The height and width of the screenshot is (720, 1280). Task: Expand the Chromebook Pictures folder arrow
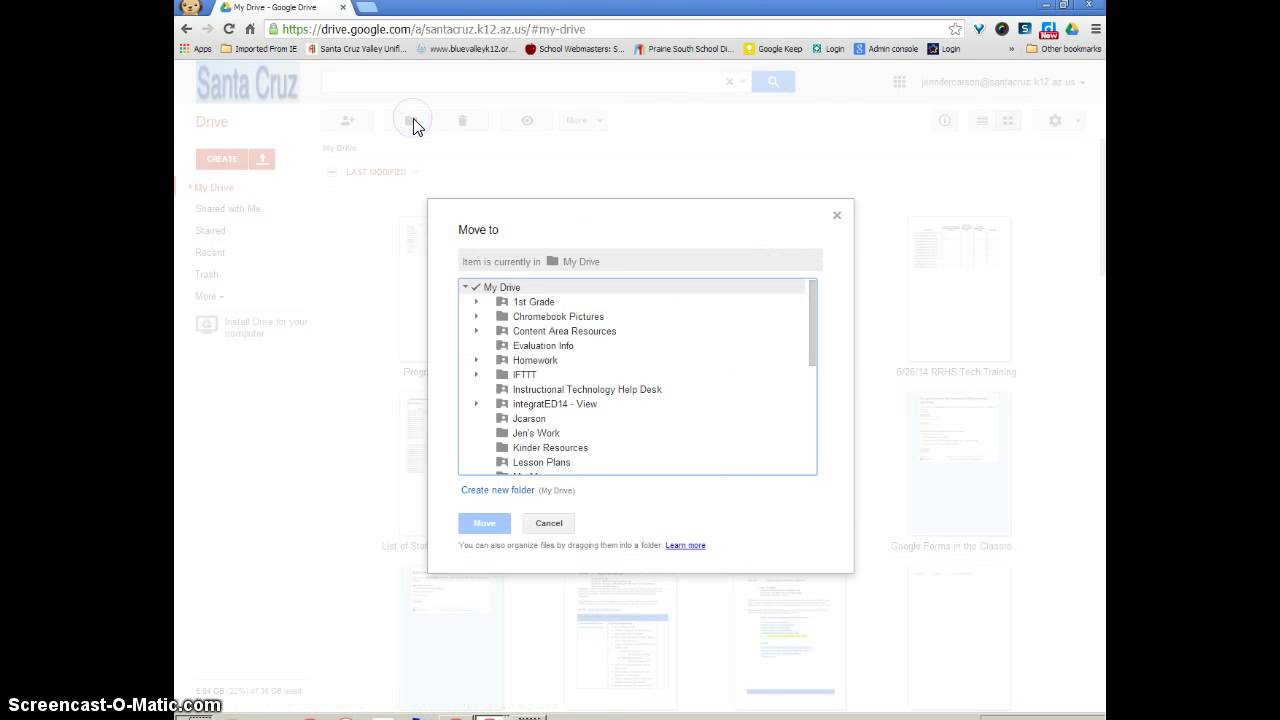tap(476, 316)
